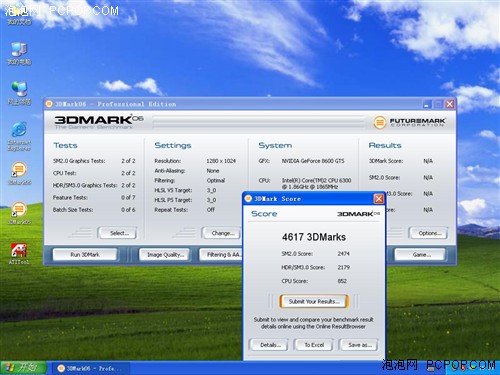
Task: Click the 4617 3DMarks score text
Action: click(314, 237)
